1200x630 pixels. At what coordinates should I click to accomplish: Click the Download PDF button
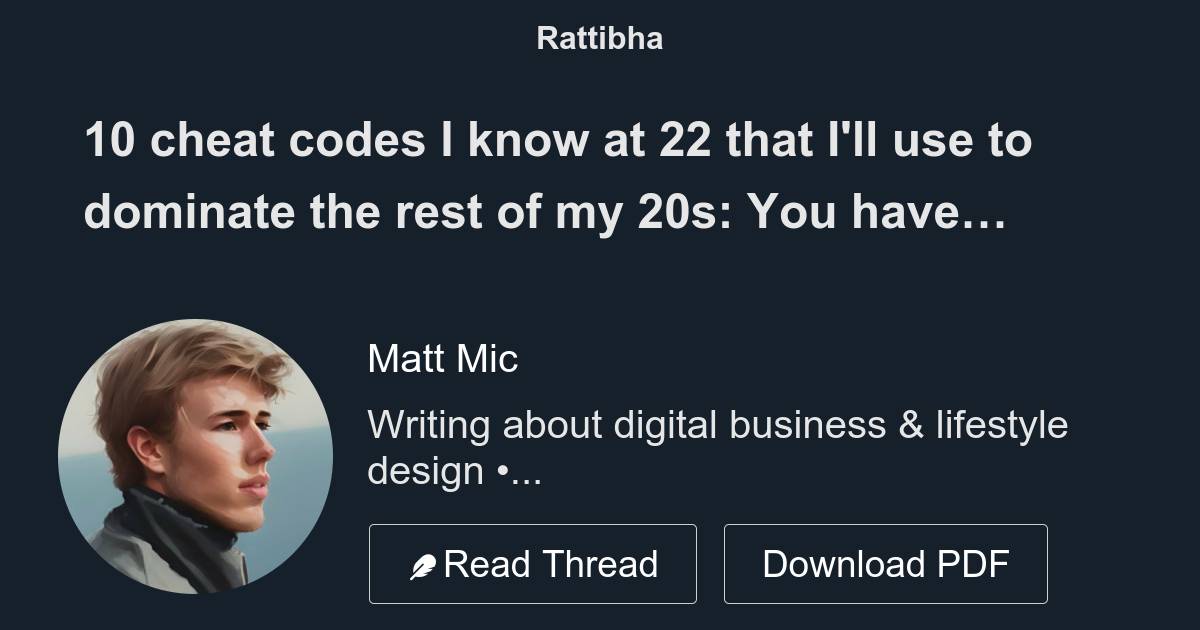click(x=887, y=563)
